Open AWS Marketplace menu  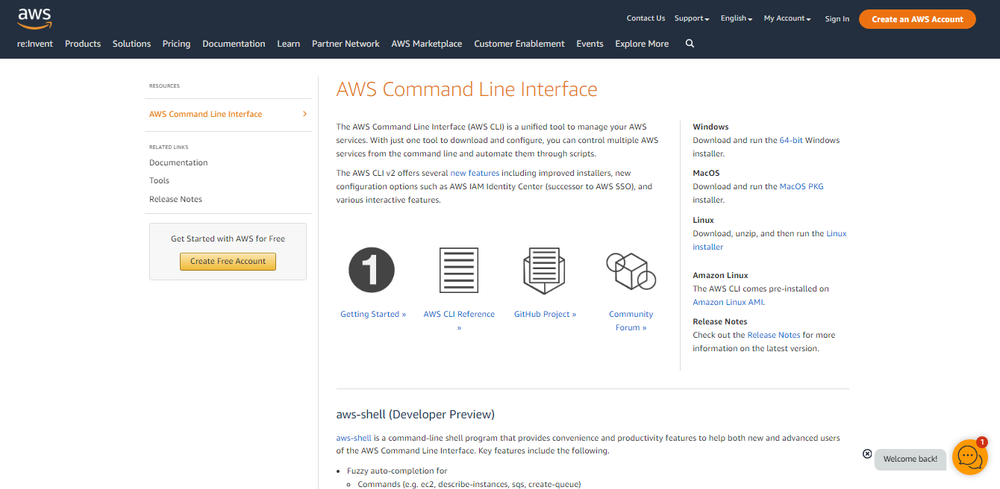(x=427, y=43)
